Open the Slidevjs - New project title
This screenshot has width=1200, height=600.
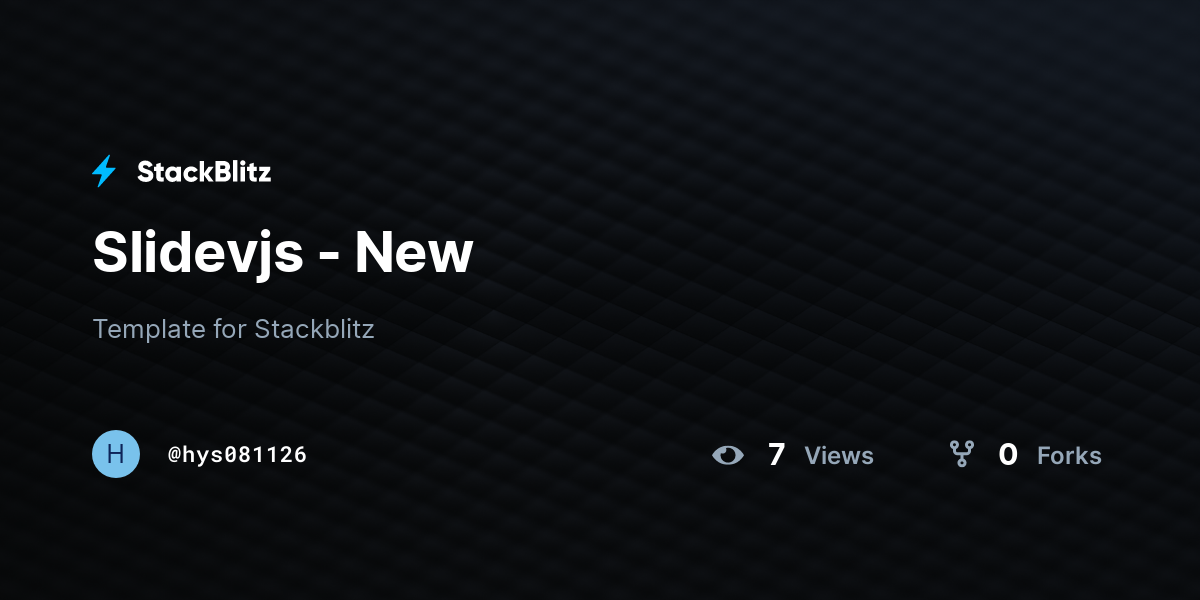[283, 252]
